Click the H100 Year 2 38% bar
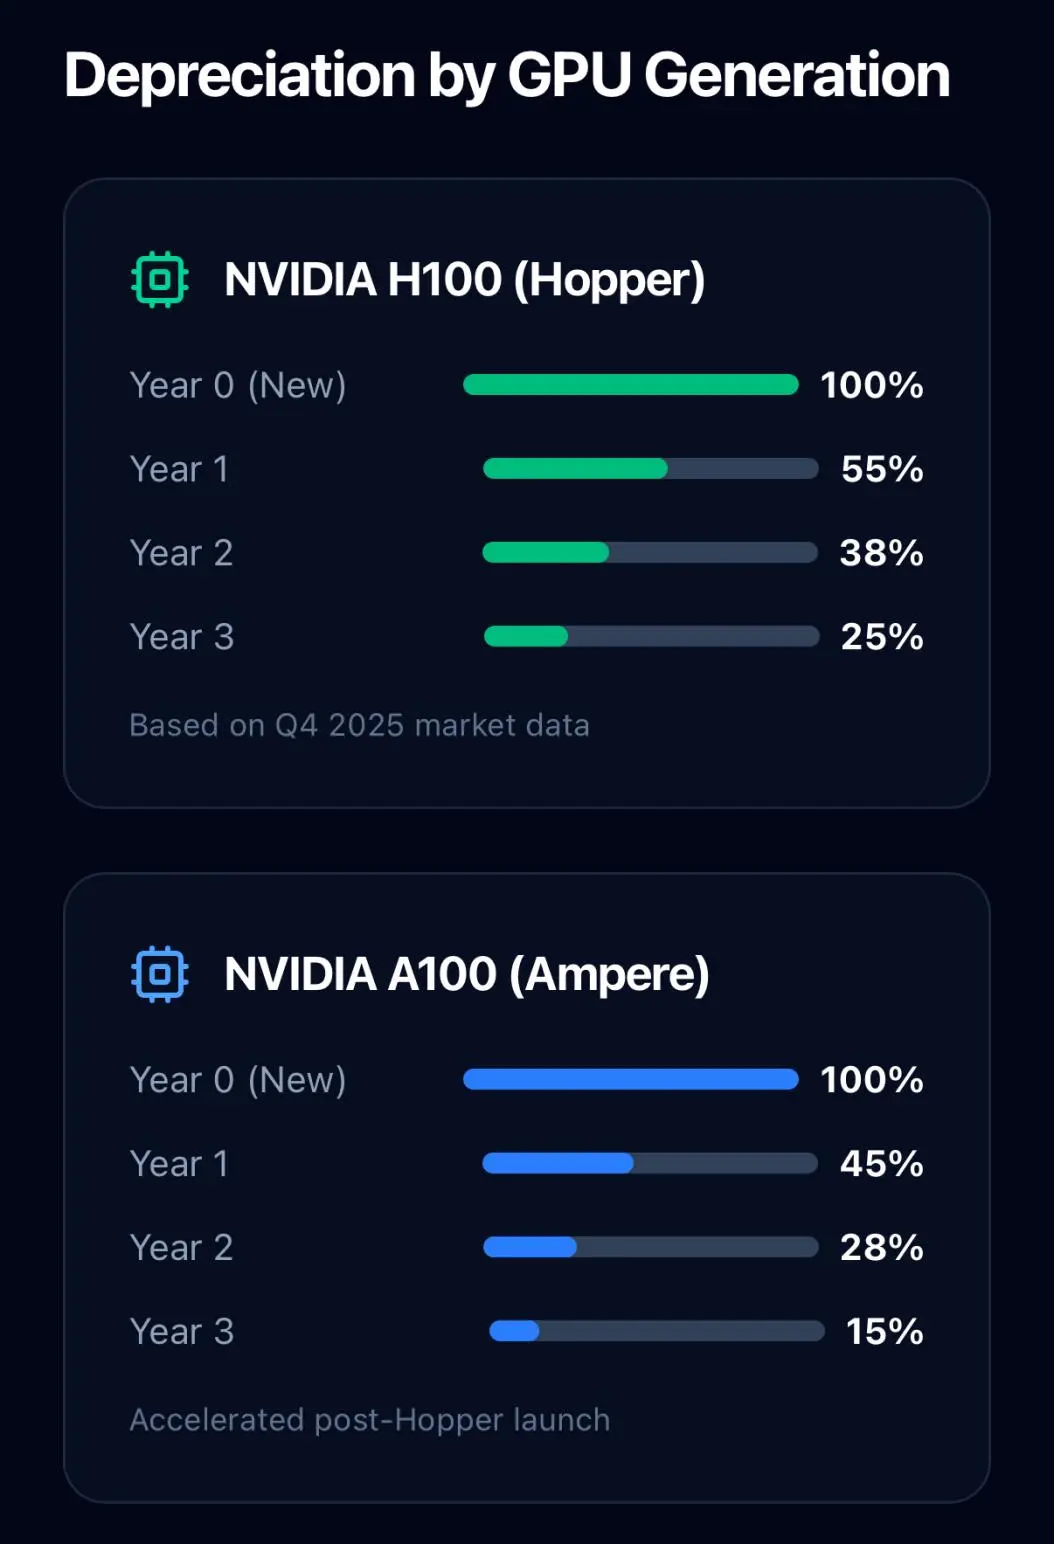The height and width of the screenshot is (1544, 1054). tap(650, 553)
